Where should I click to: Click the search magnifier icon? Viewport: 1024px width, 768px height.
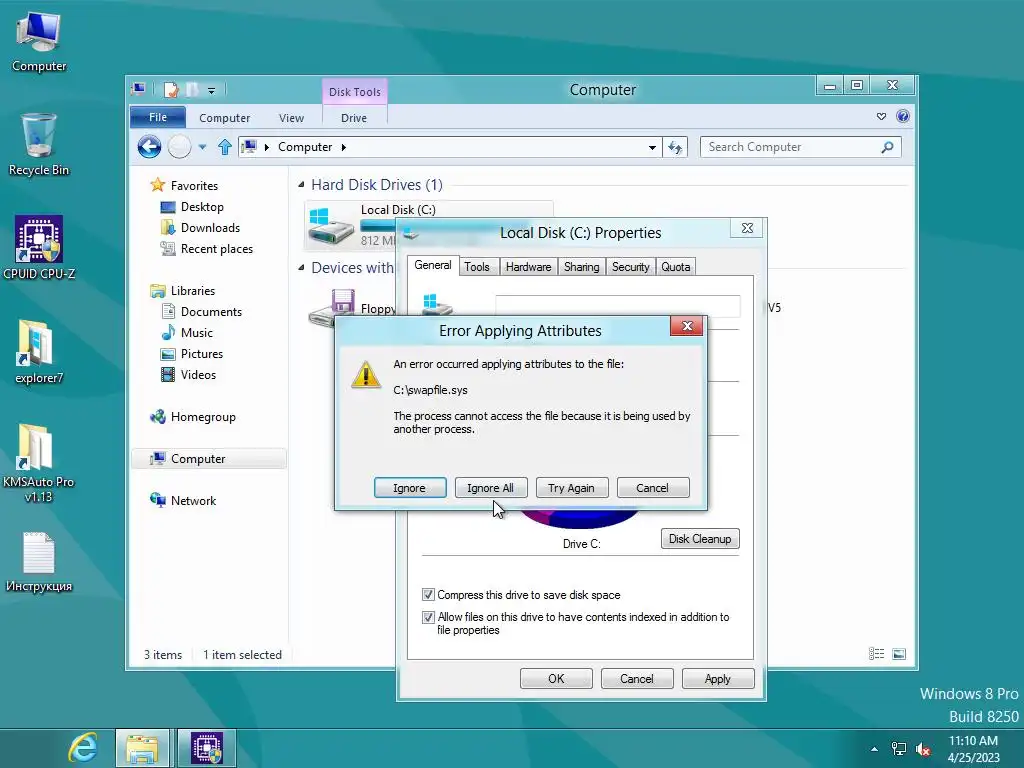[887, 147]
